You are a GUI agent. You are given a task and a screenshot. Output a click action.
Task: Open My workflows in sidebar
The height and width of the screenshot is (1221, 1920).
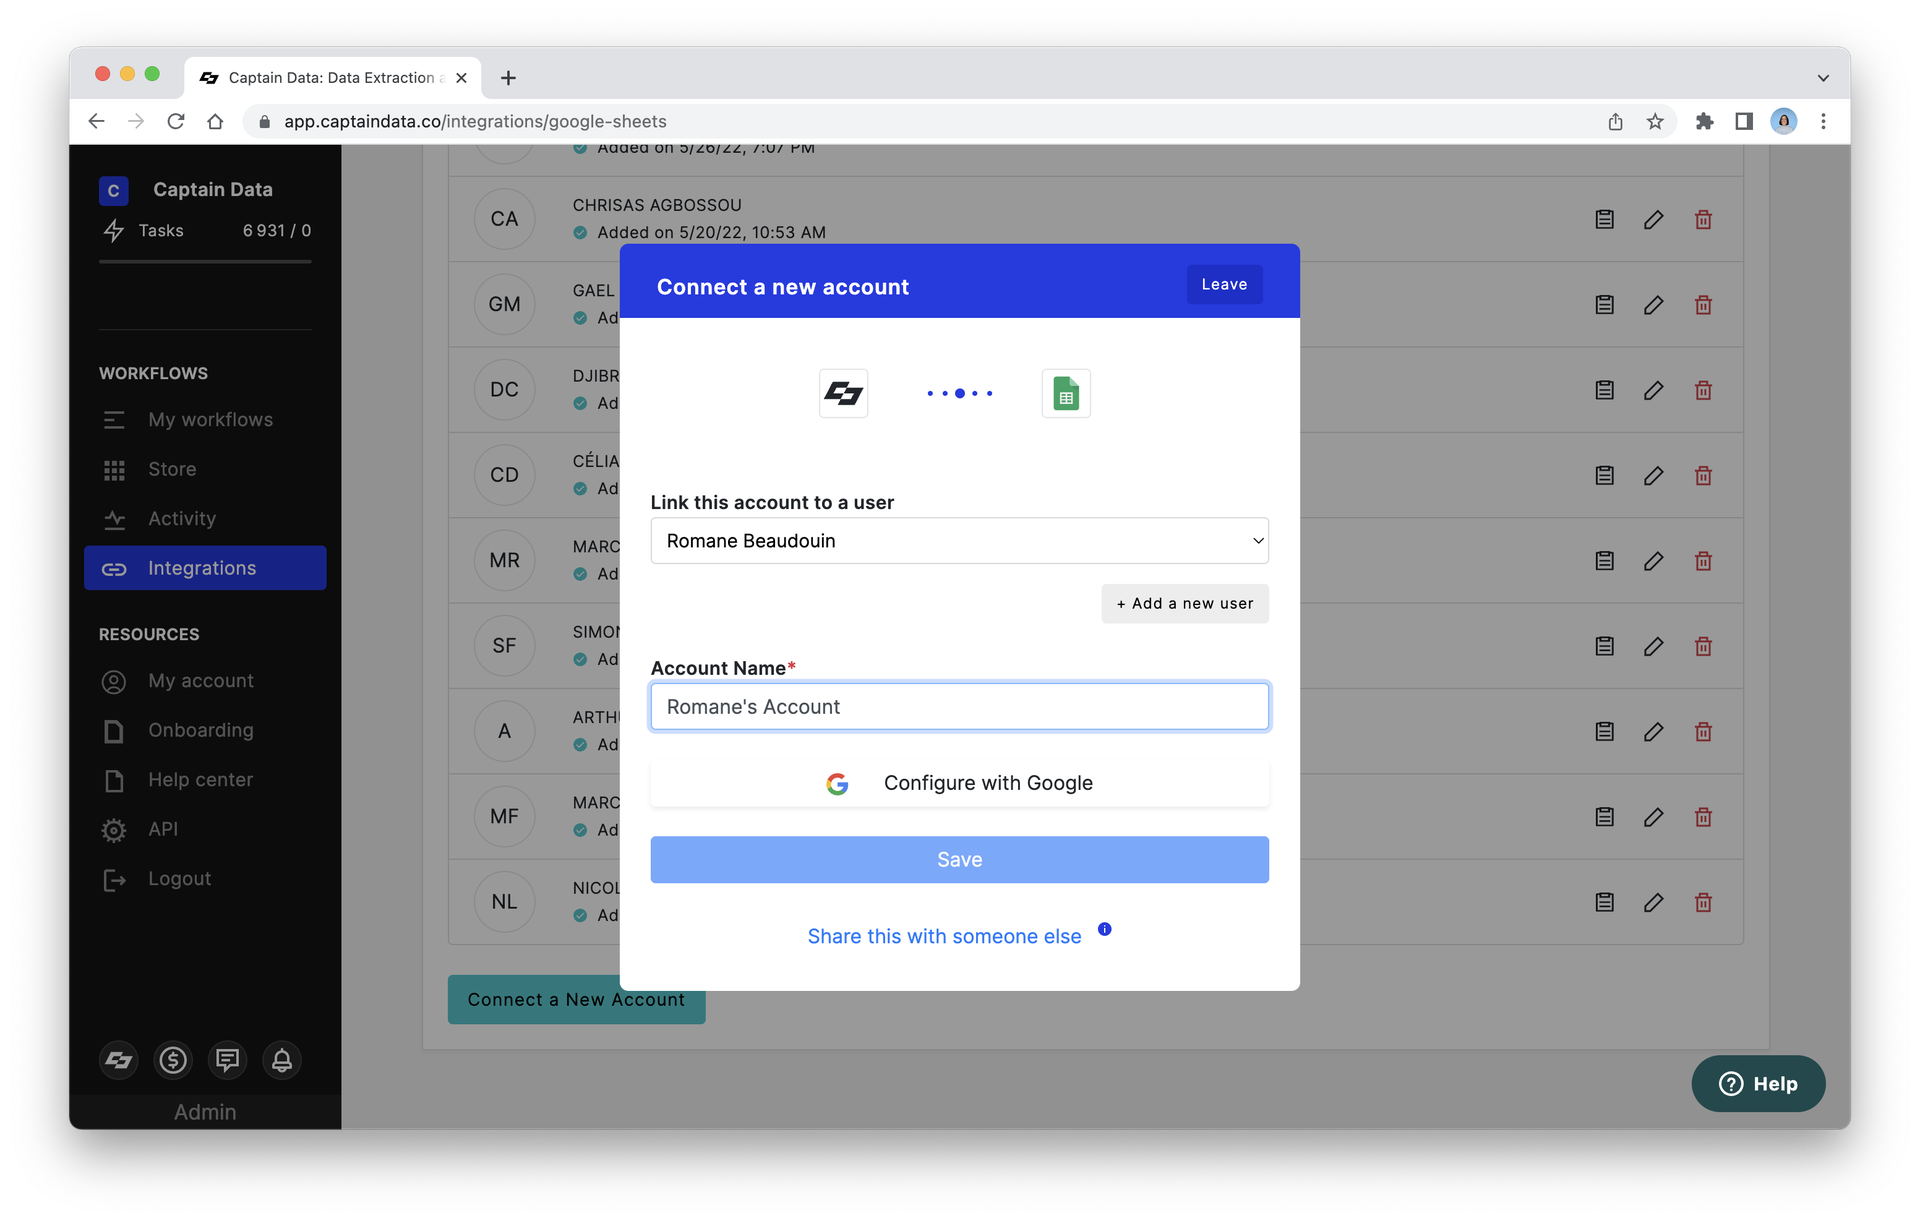(205, 420)
